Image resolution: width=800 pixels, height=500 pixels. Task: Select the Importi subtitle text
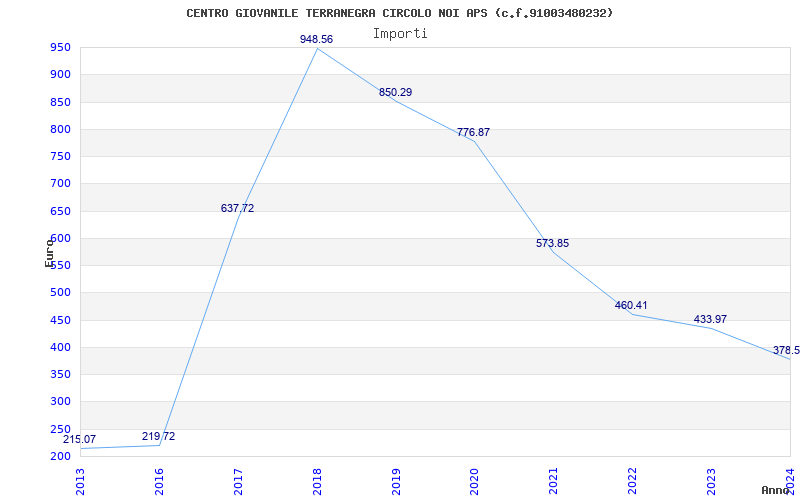(400, 34)
